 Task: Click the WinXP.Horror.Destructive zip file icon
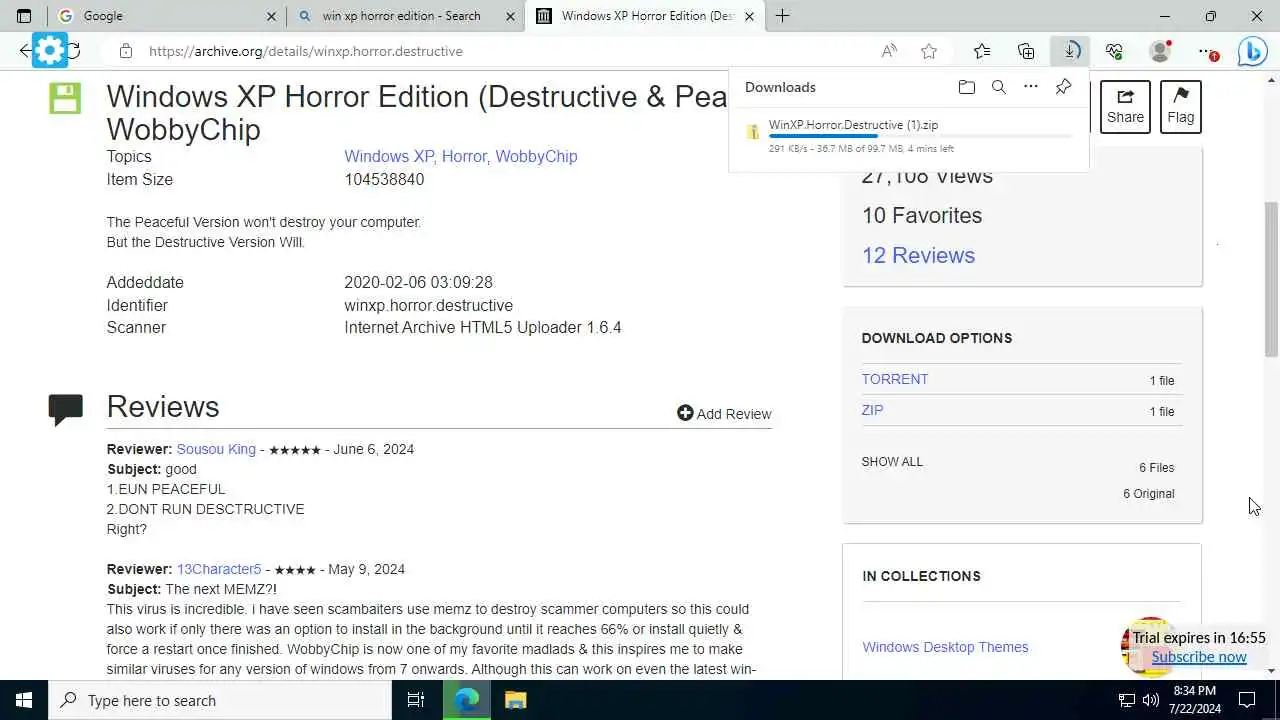(753, 132)
